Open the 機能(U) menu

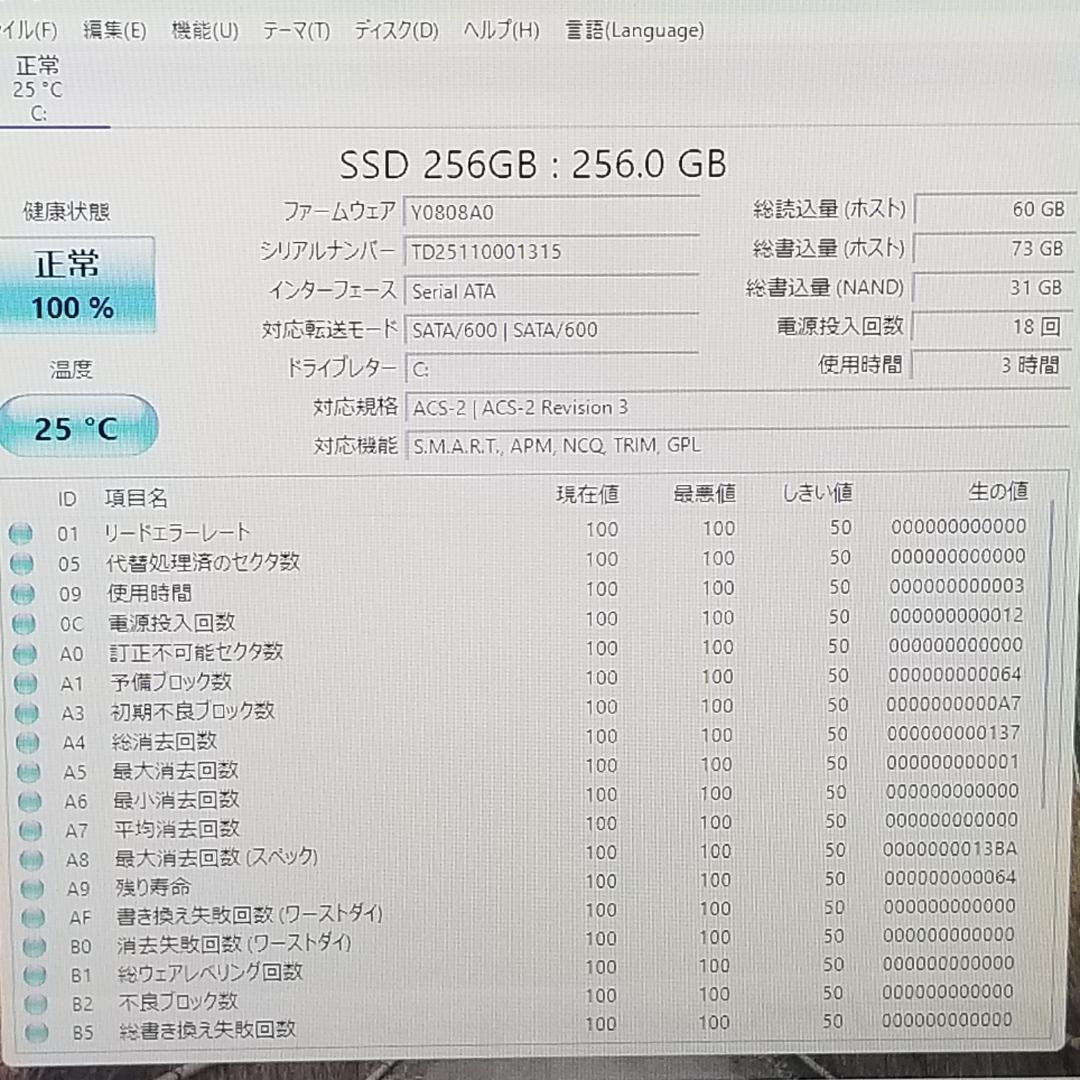pos(204,30)
